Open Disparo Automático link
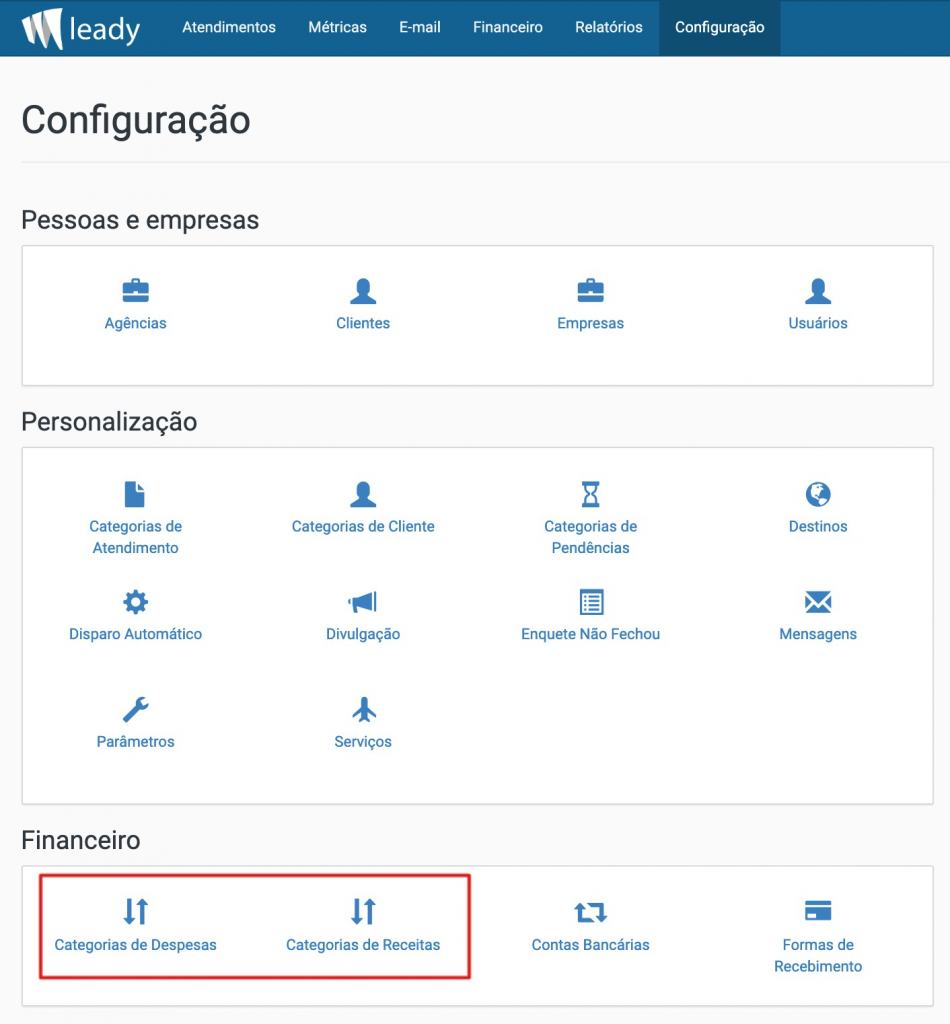950x1024 pixels. 136,634
